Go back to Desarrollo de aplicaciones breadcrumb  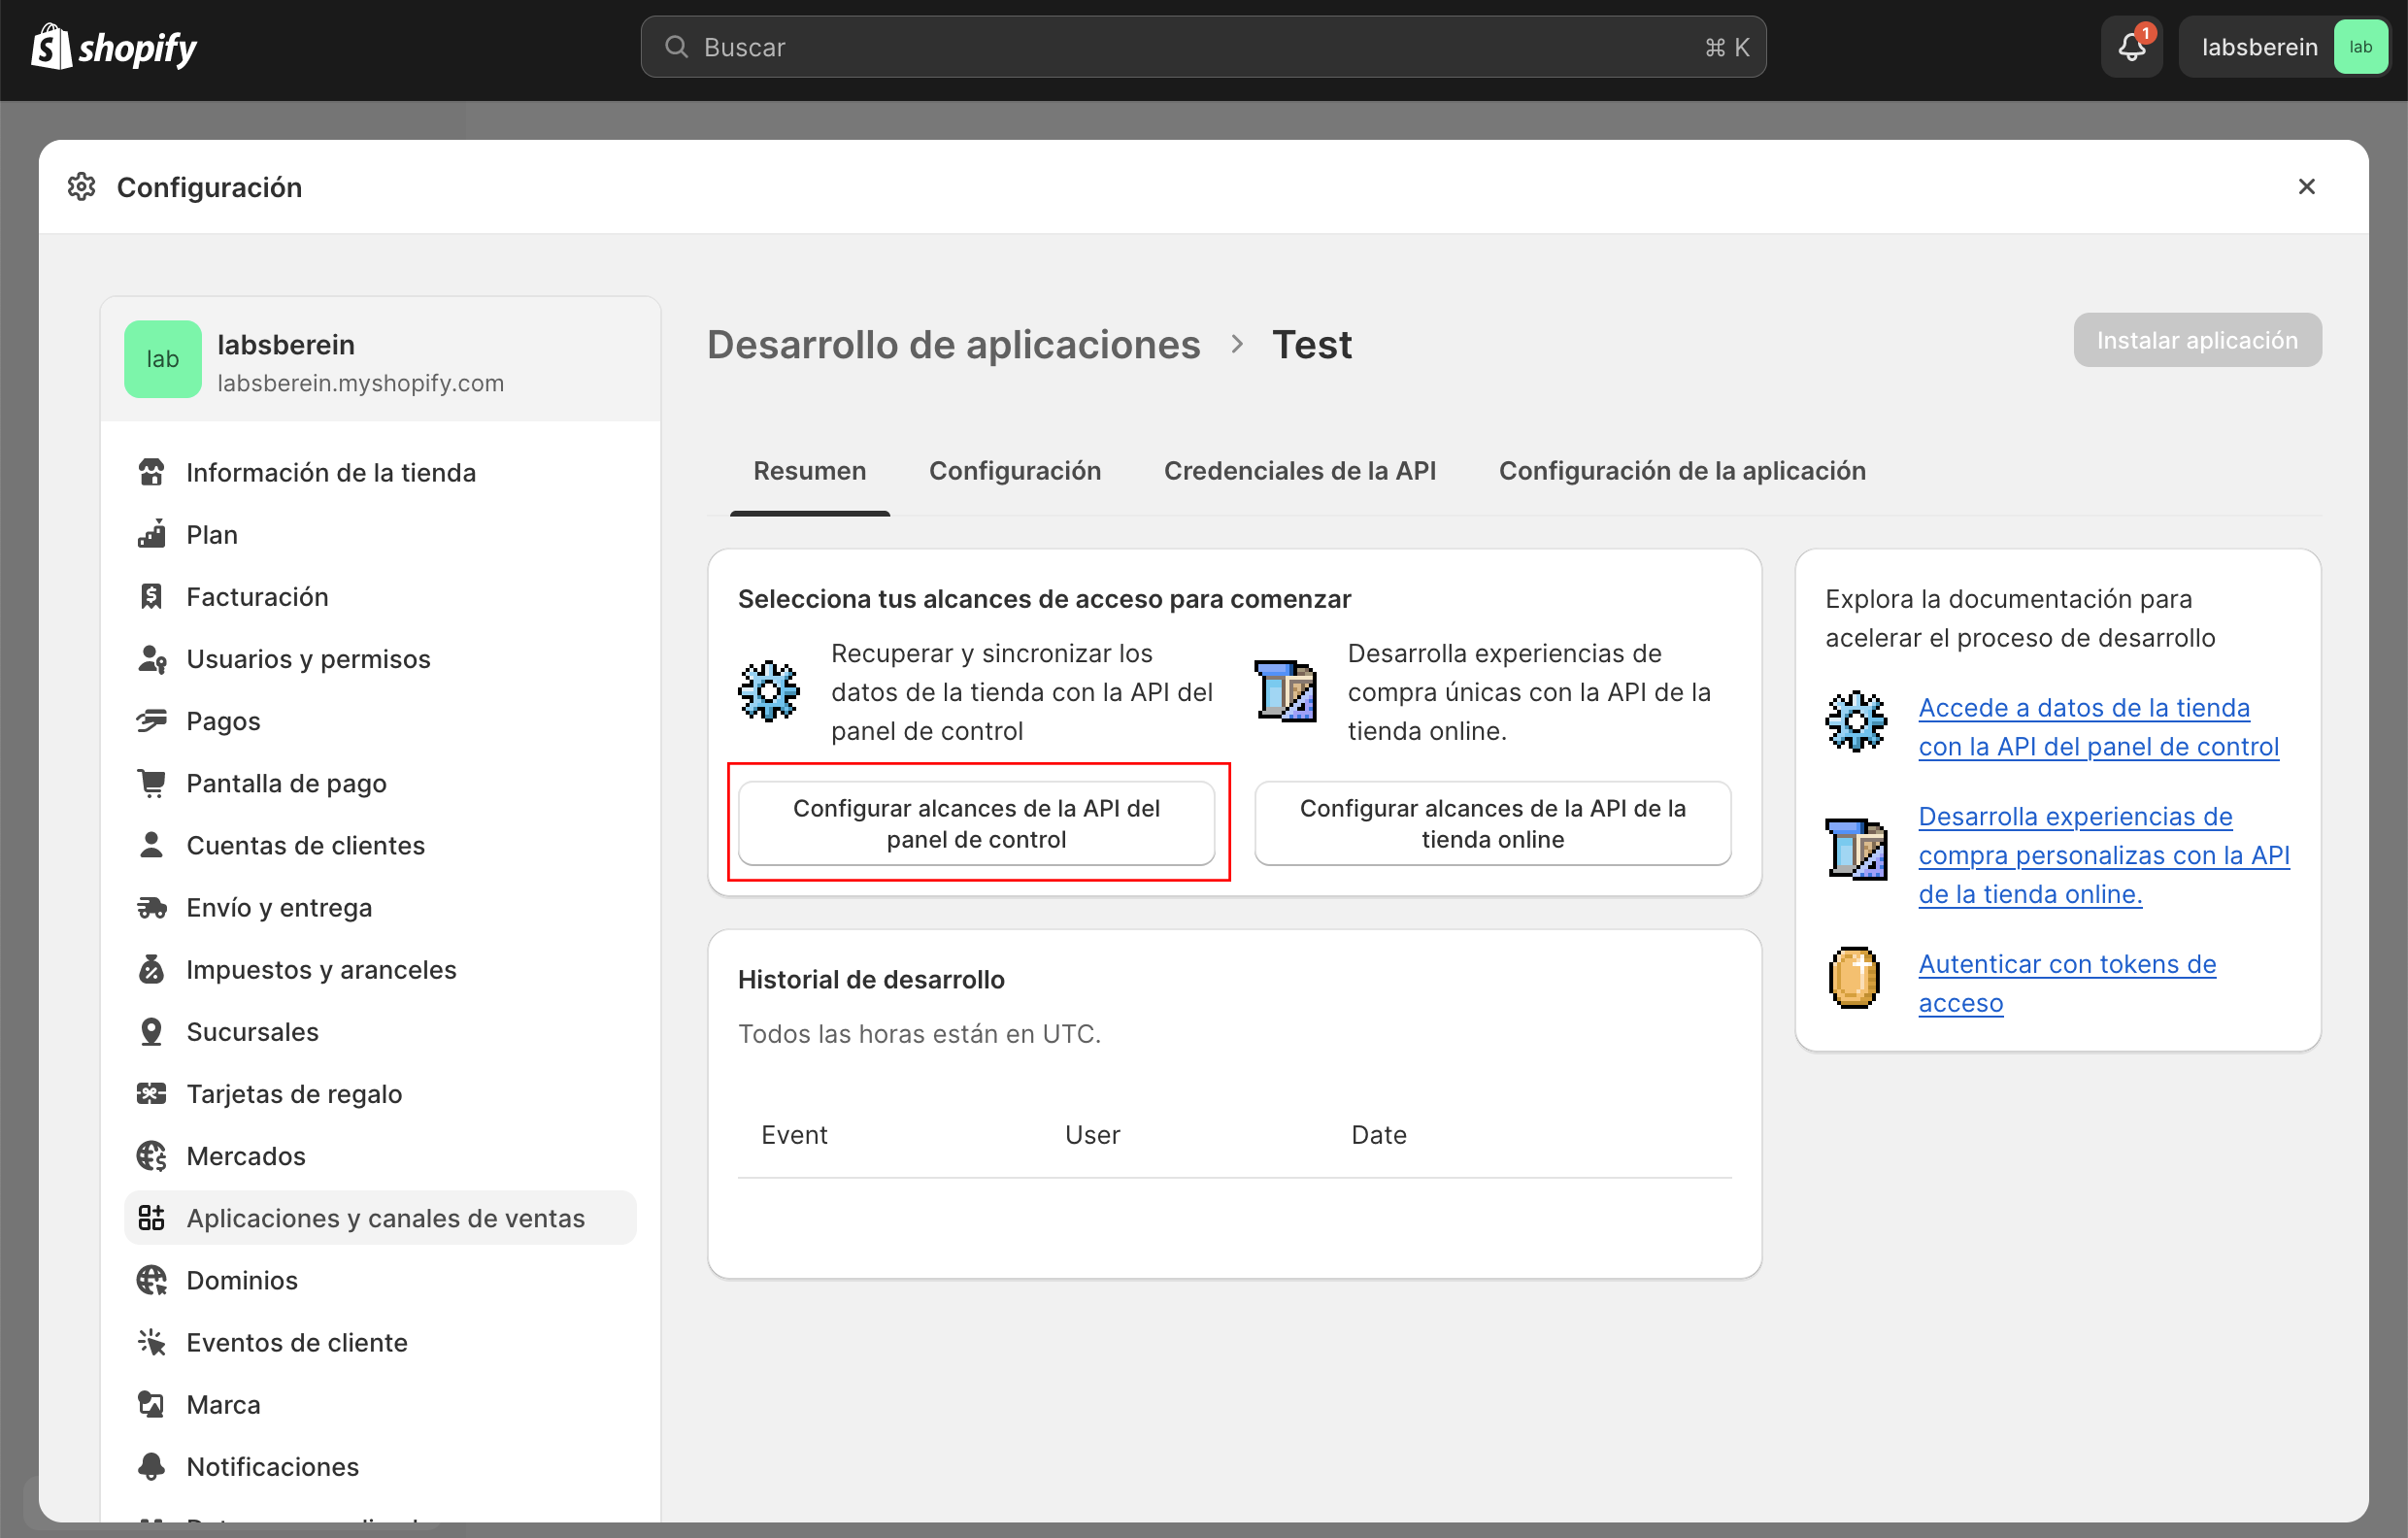pos(953,345)
